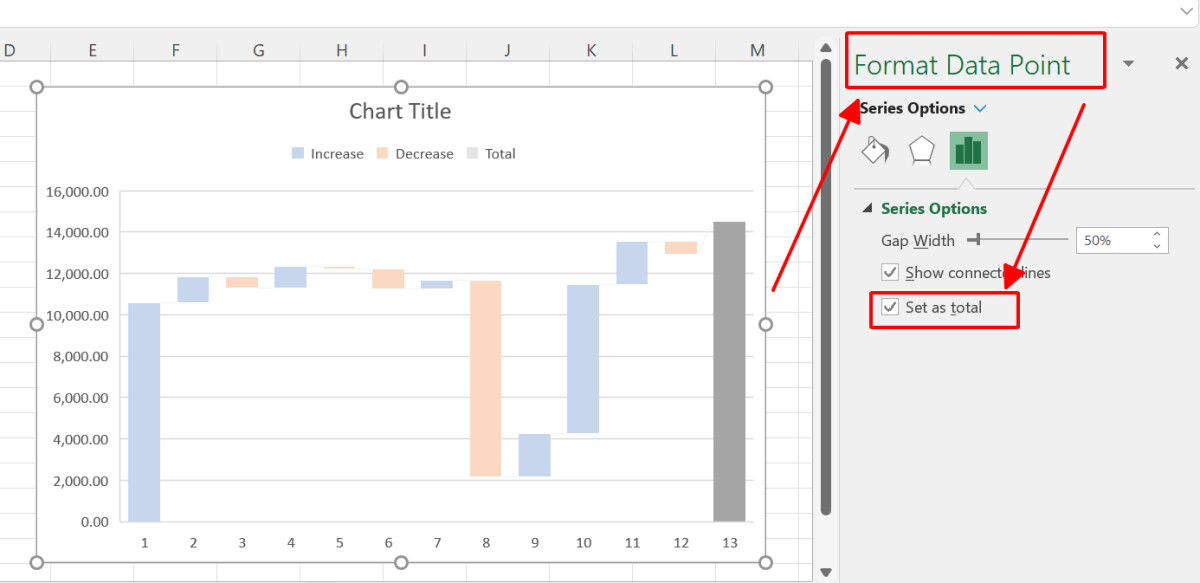Click the vertical scrollbar up arrow
Screen dimensions: 1200x583
click(x=825, y=46)
